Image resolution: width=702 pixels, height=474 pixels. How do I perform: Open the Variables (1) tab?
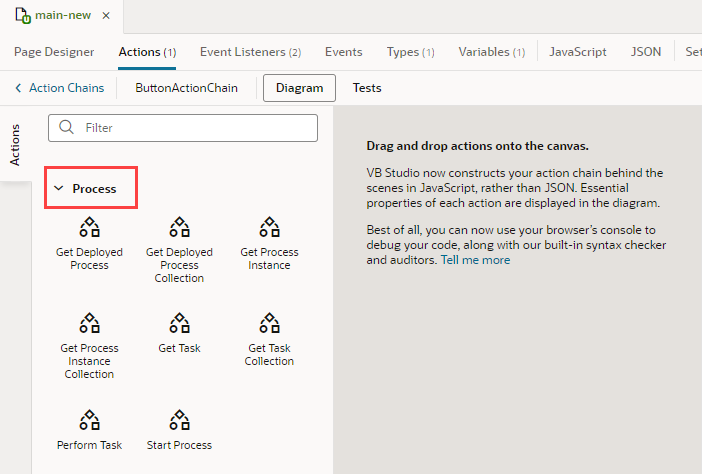pyautogui.click(x=492, y=52)
